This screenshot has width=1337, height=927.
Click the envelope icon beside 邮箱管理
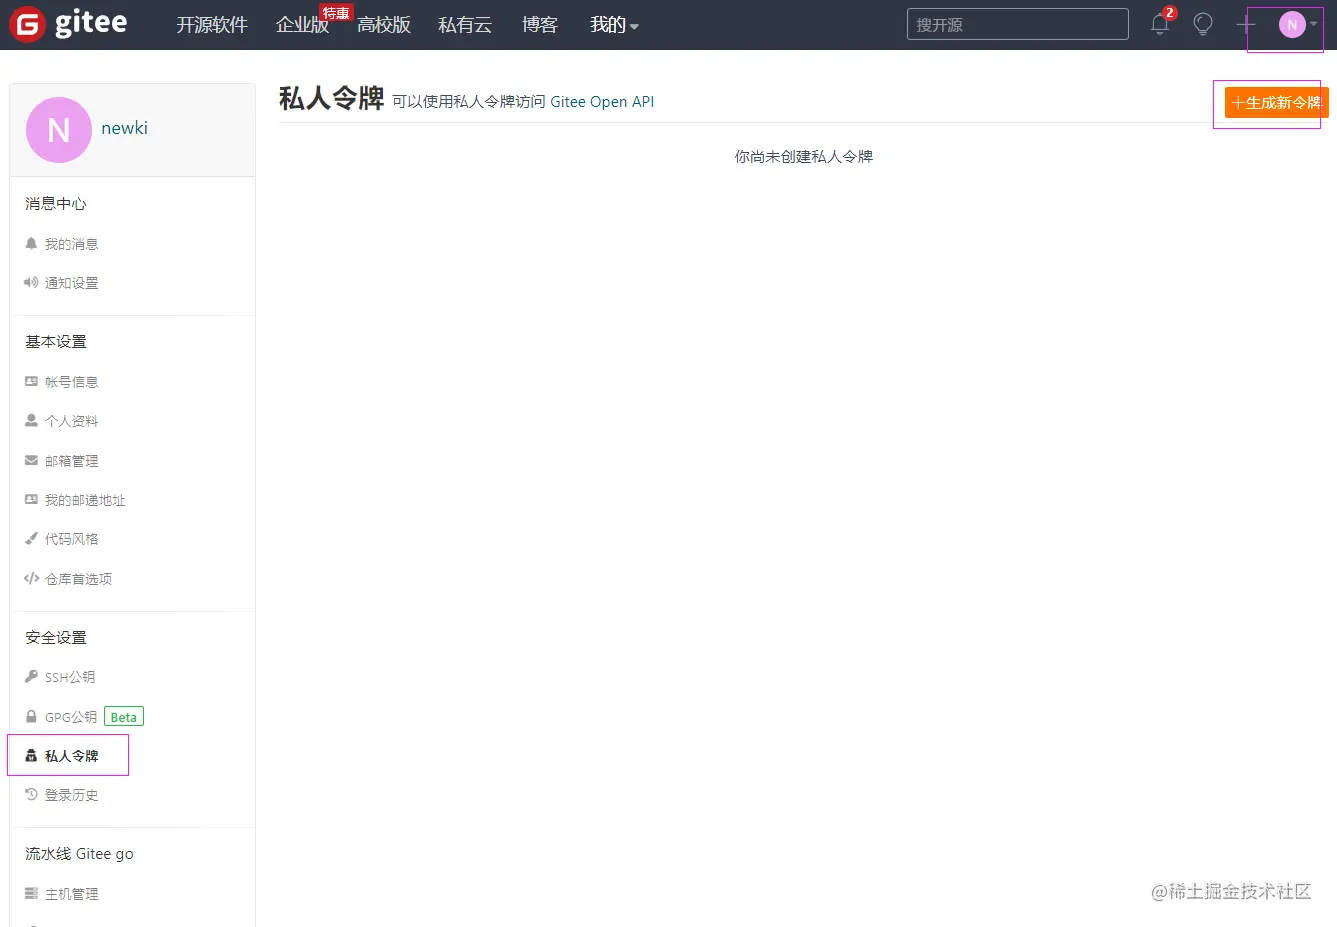pos(31,460)
